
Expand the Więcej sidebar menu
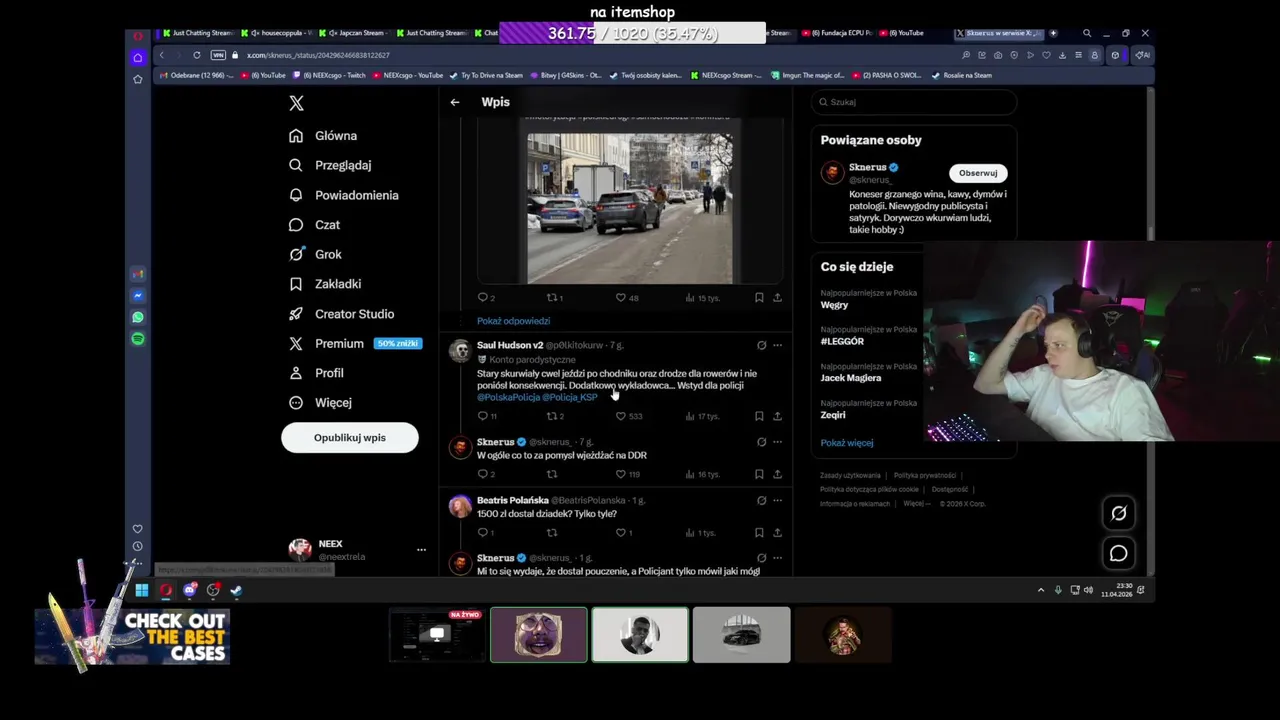pos(320,402)
